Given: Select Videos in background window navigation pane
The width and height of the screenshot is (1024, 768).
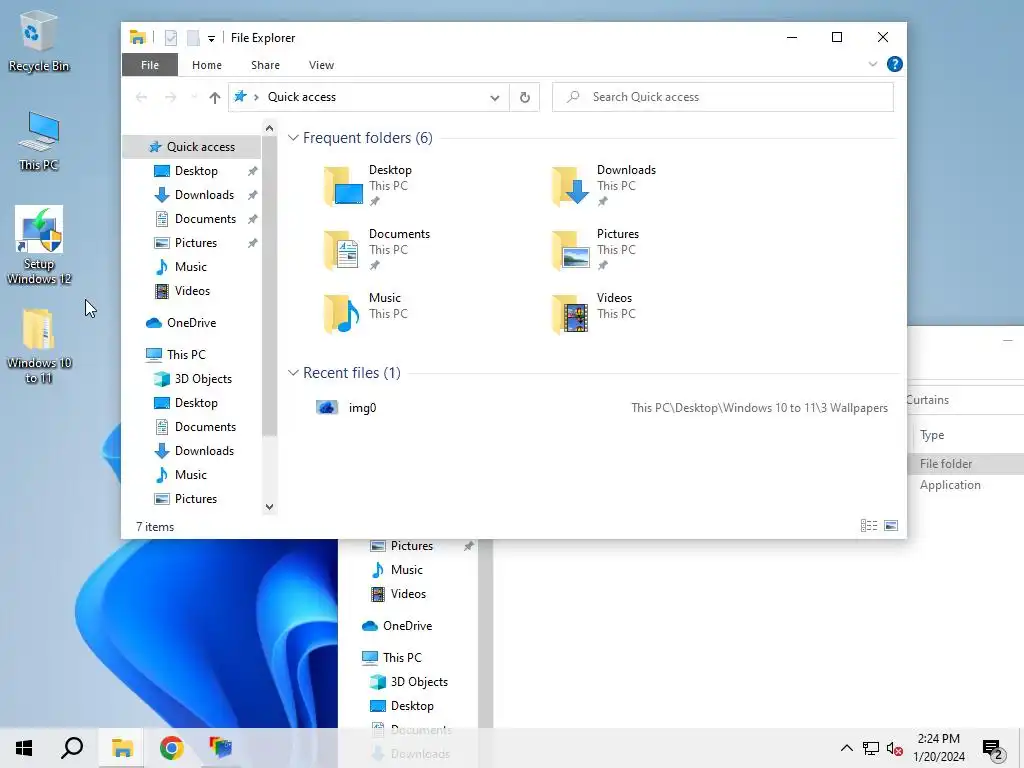Looking at the screenshot, I should pos(408,594).
